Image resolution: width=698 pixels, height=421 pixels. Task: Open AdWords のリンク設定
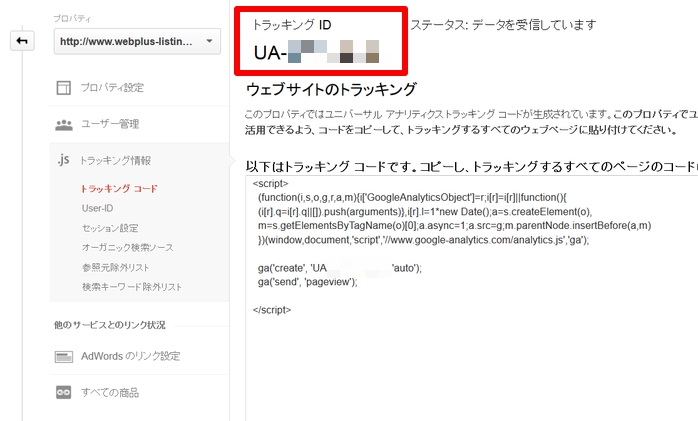tap(130, 356)
